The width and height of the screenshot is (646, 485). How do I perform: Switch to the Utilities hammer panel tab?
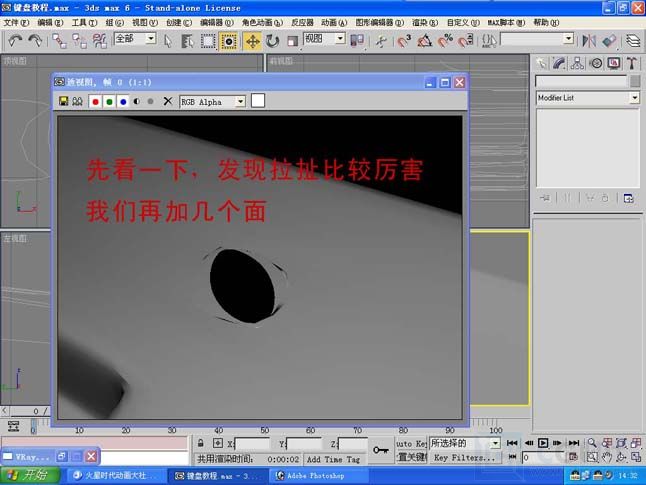point(632,63)
